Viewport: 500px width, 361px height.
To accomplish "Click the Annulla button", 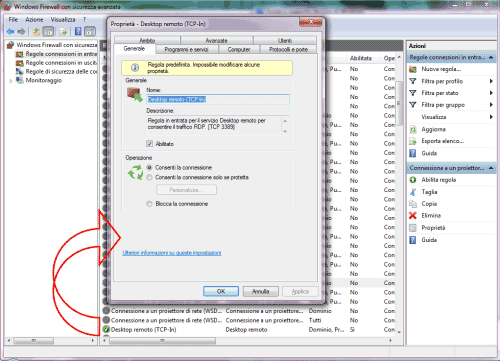I will click(260, 291).
